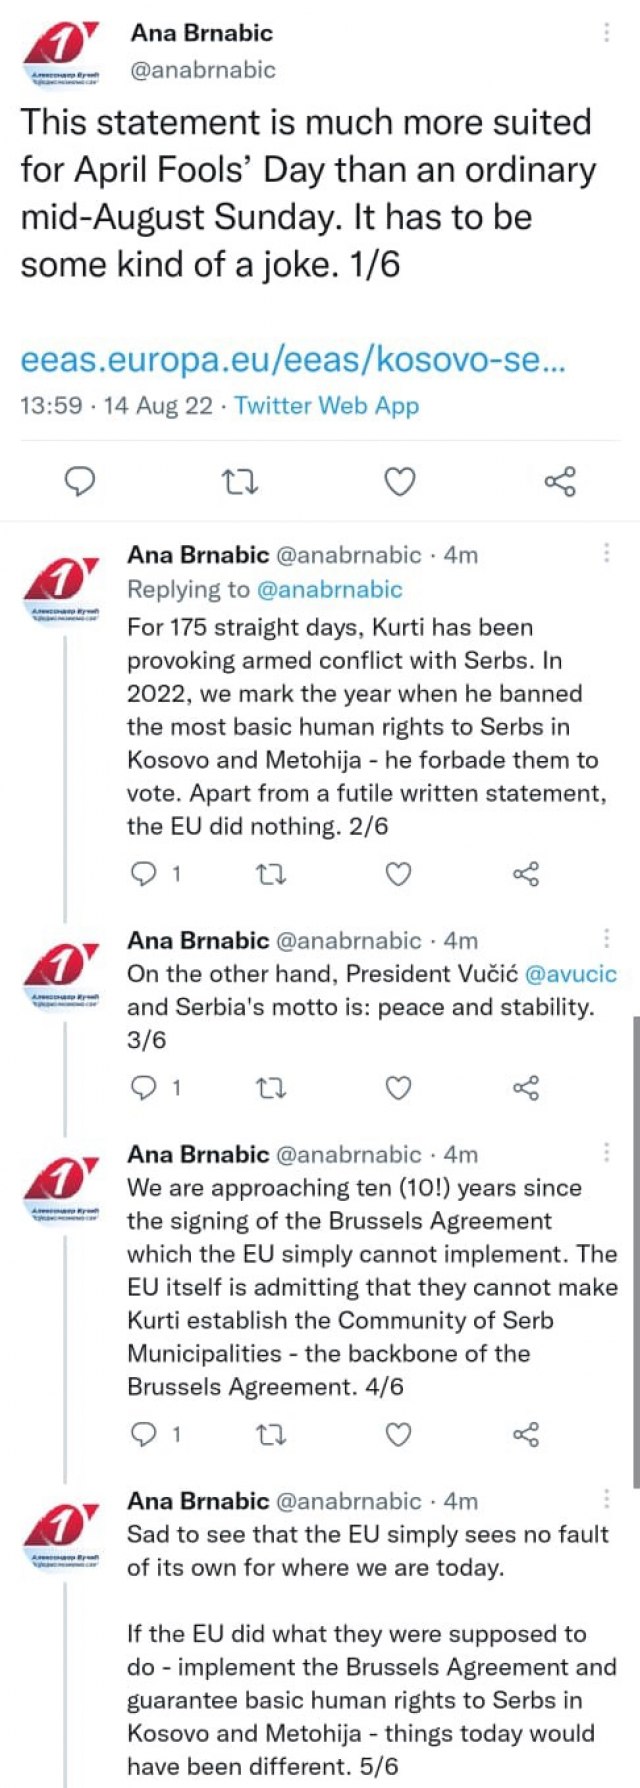Viewport: 640px width, 1788px height.
Task: Share the main 1/6 tweet
Action: tap(560, 482)
